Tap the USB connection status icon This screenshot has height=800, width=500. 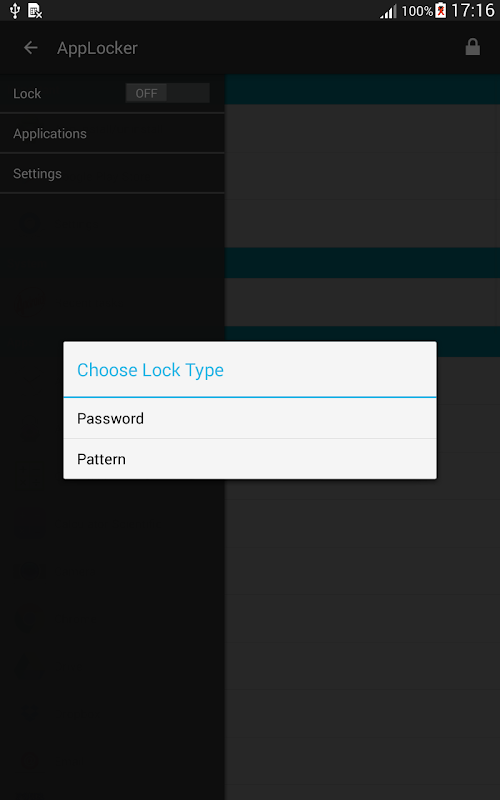15,10
